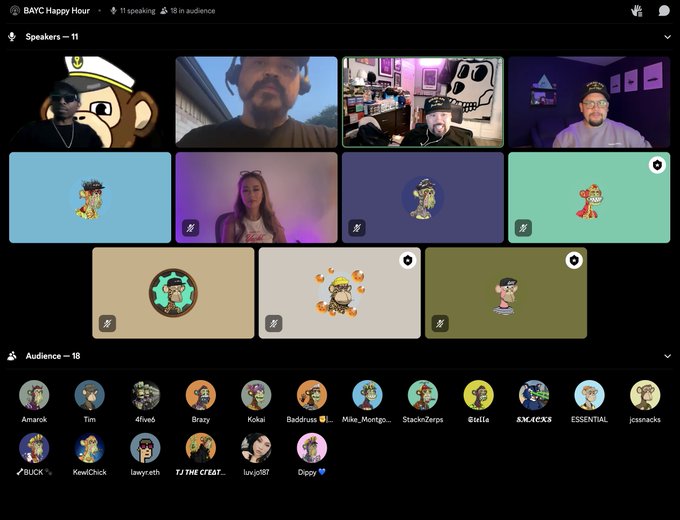The height and width of the screenshot is (520, 680).
Task: Open BUCK's audience avatar
Action: pyautogui.click(x=34, y=448)
